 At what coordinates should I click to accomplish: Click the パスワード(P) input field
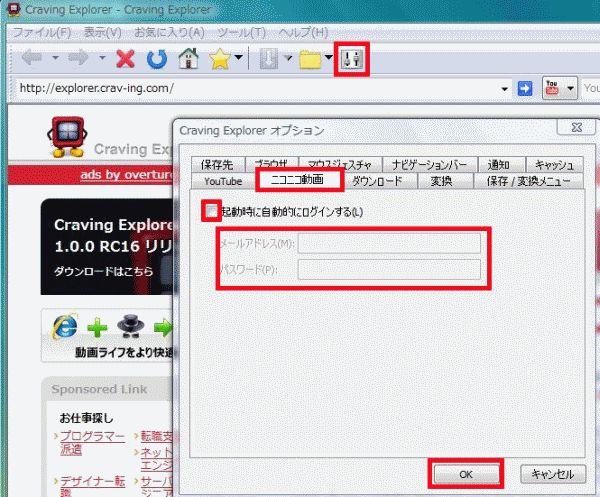coord(389,269)
